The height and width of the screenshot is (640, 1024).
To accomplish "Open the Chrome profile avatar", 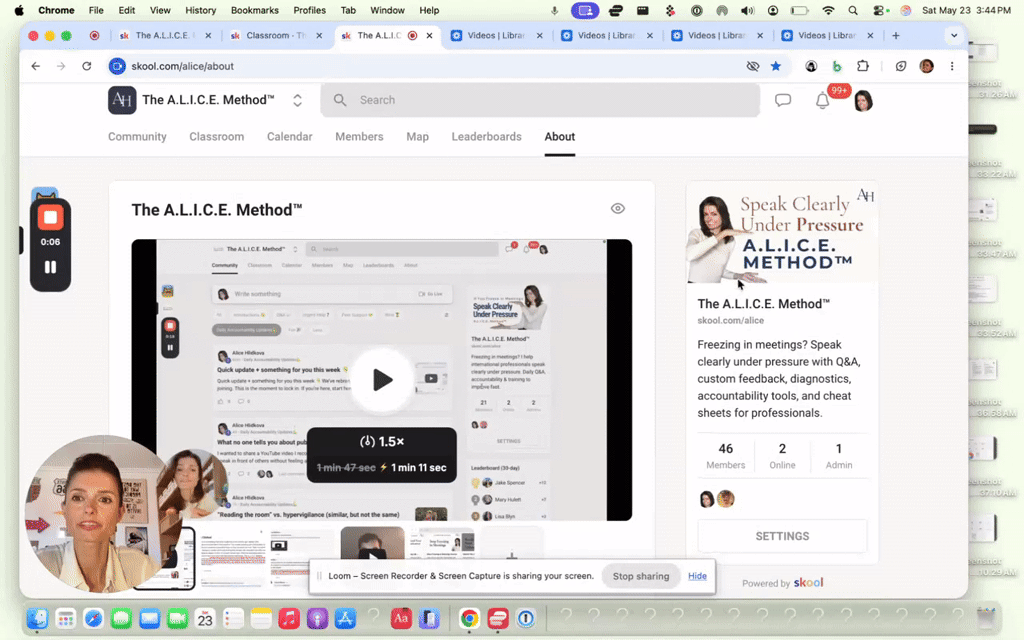I will coord(926,66).
